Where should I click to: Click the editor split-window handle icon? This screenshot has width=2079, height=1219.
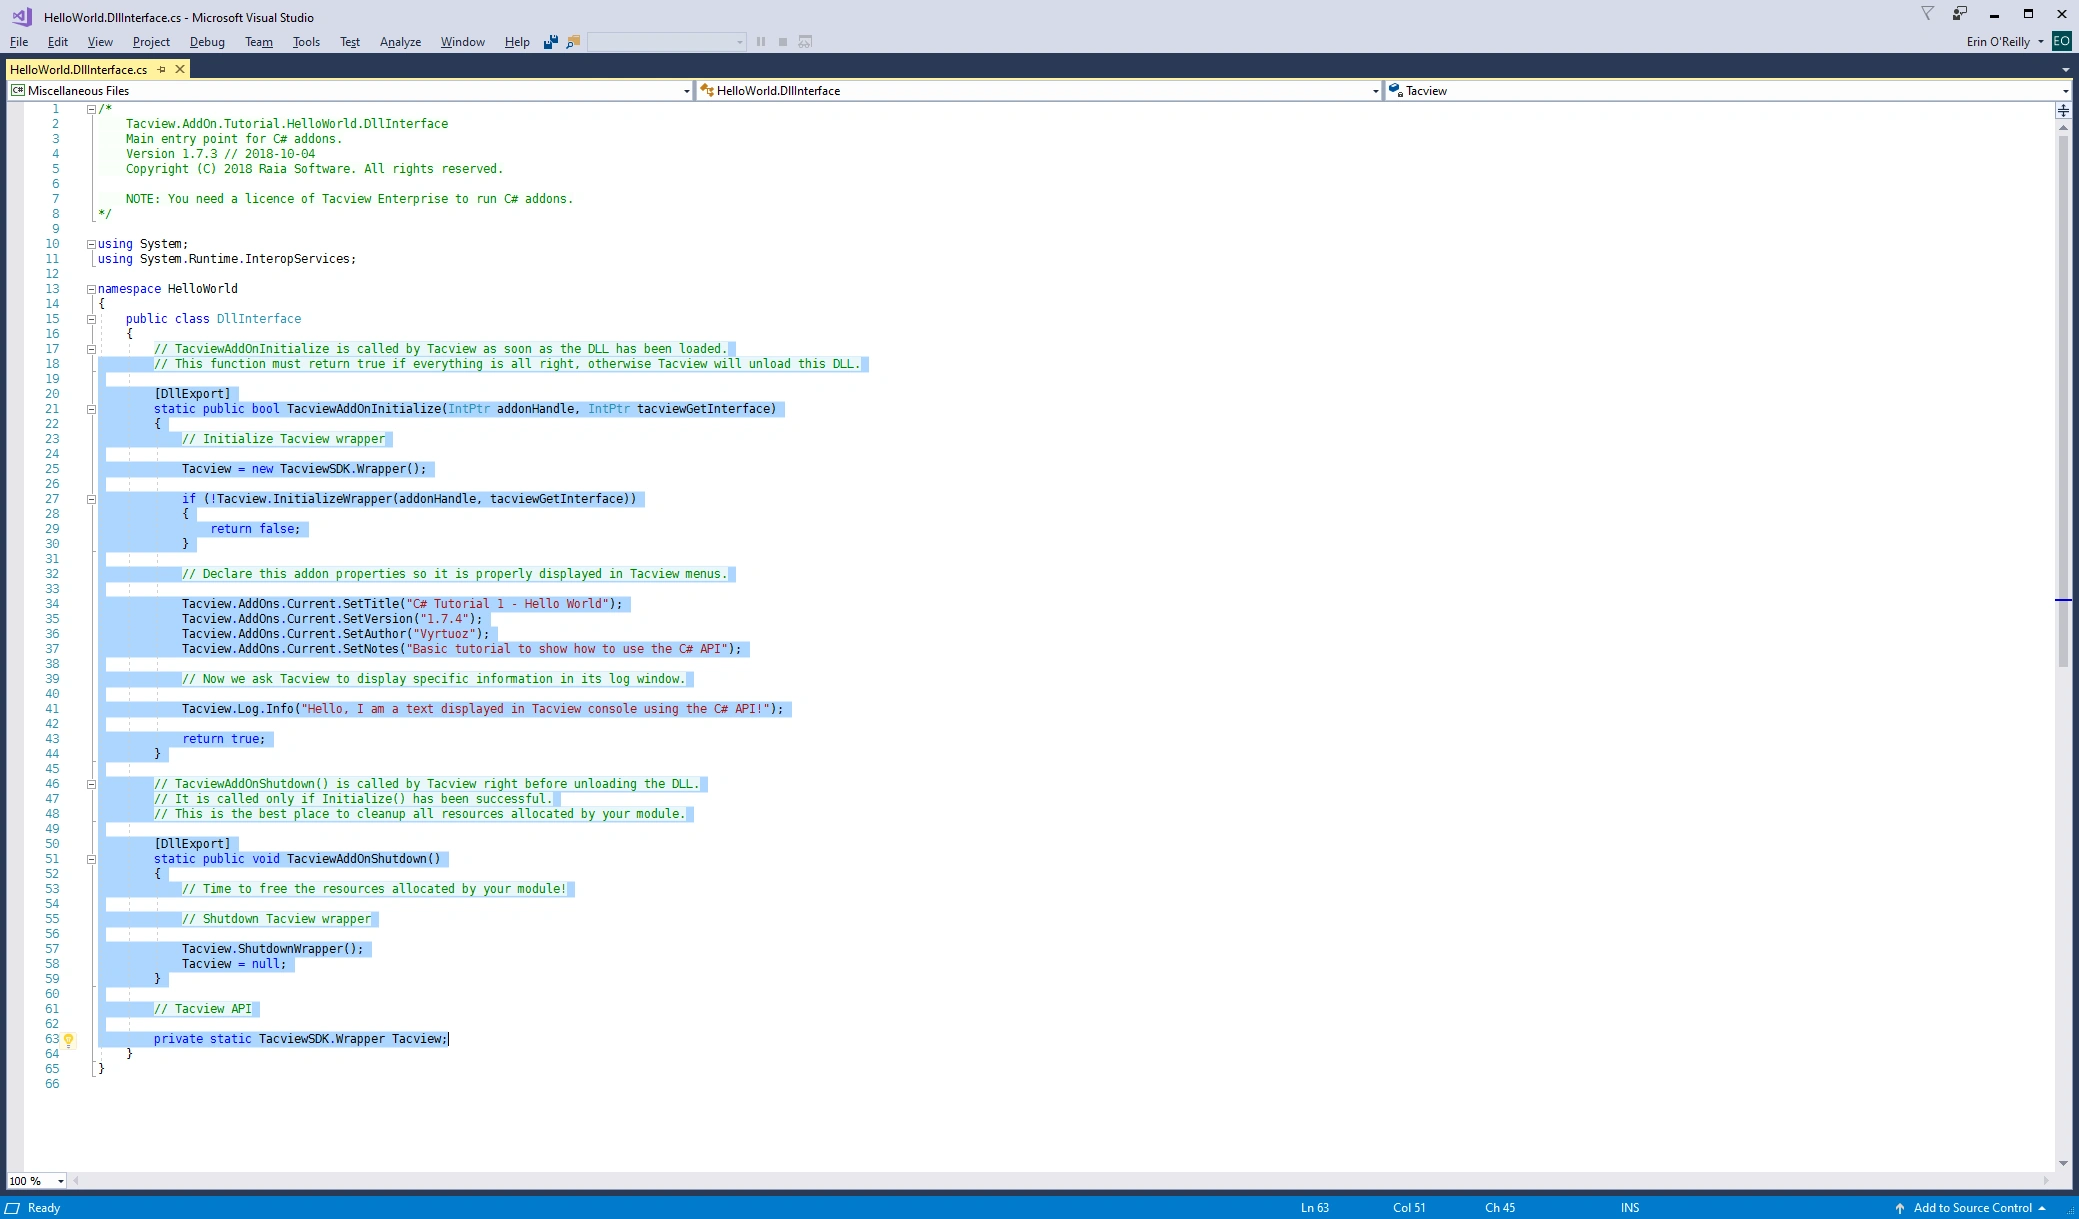pos(2063,111)
